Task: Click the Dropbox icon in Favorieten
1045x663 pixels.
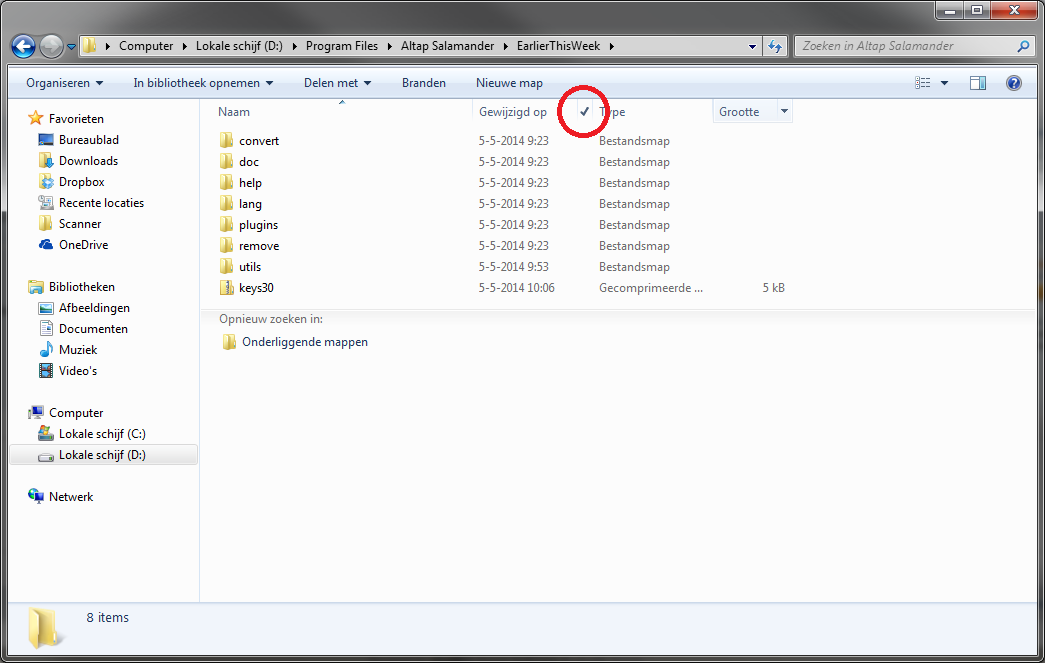Action: (46, 182)
